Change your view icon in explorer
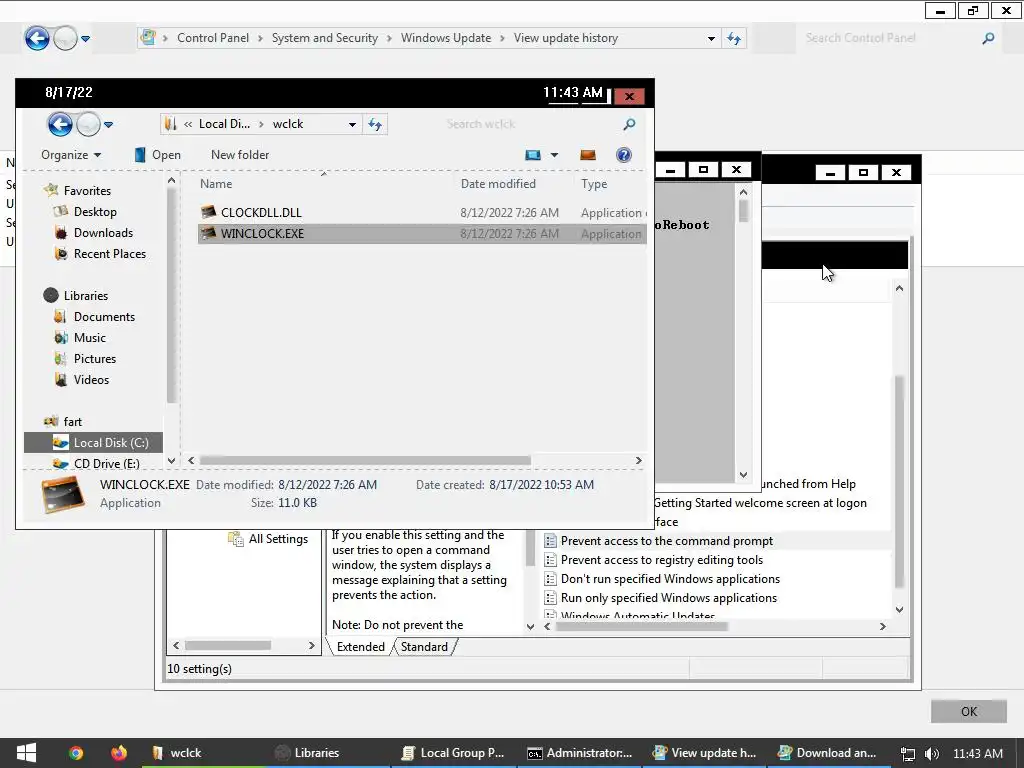Viewport: 1024px width, 768px height. (x=533, y=155)
